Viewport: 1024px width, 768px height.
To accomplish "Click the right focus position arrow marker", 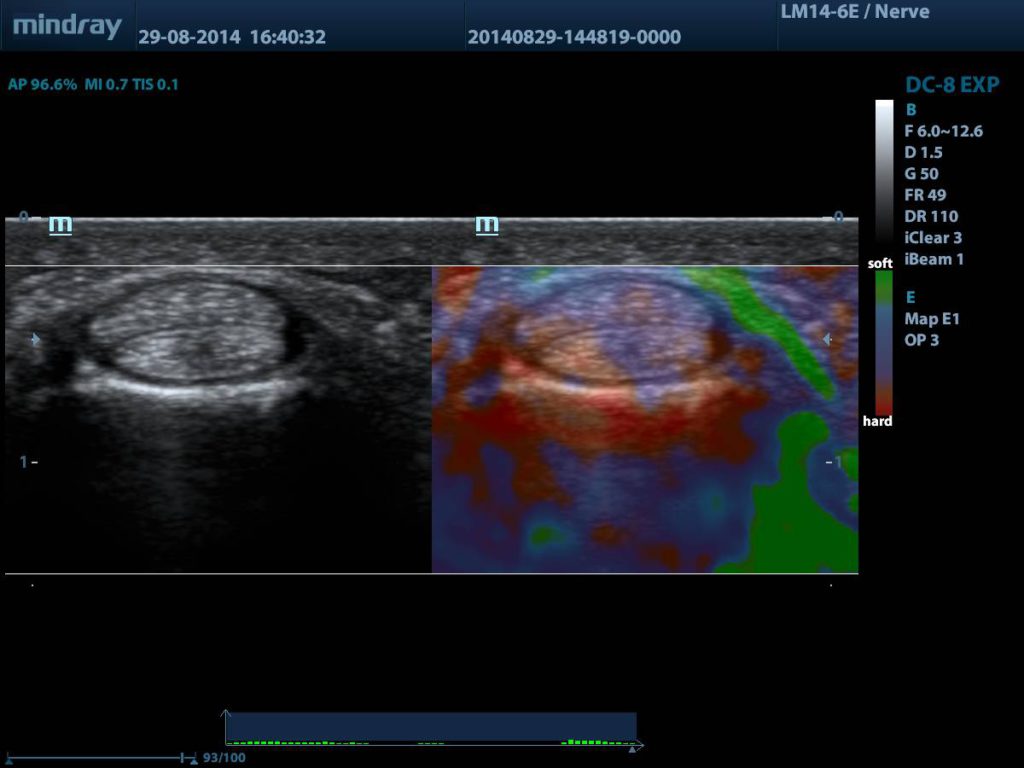I will click(826, 340).
